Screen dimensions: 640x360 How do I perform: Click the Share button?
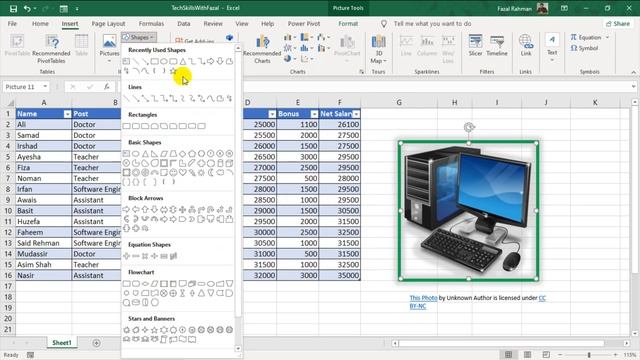(618, 24)
